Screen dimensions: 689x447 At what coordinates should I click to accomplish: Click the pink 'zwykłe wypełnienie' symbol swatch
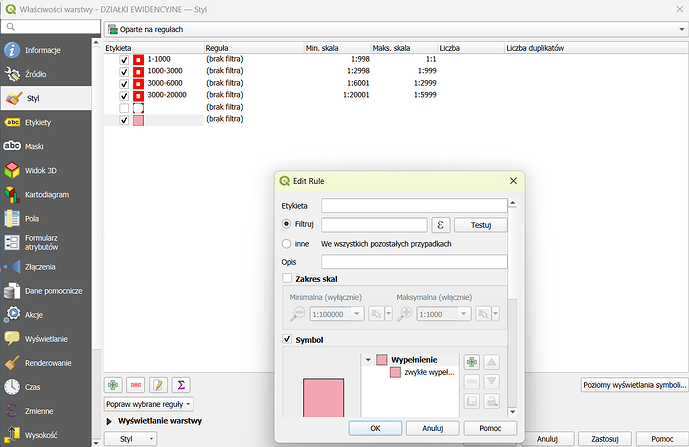pos(396,371)
